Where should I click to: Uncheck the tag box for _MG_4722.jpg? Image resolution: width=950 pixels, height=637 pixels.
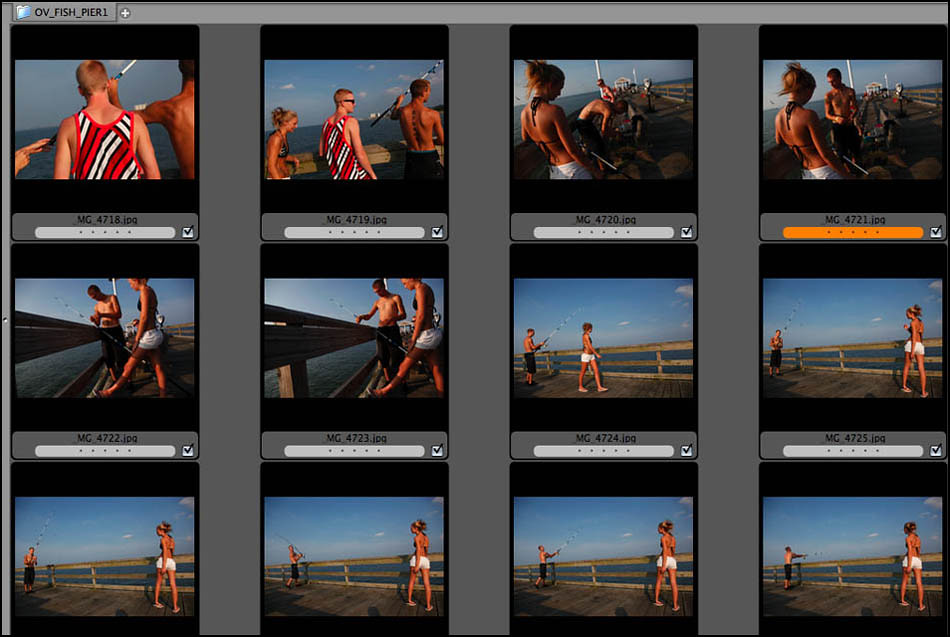(188, 450)
